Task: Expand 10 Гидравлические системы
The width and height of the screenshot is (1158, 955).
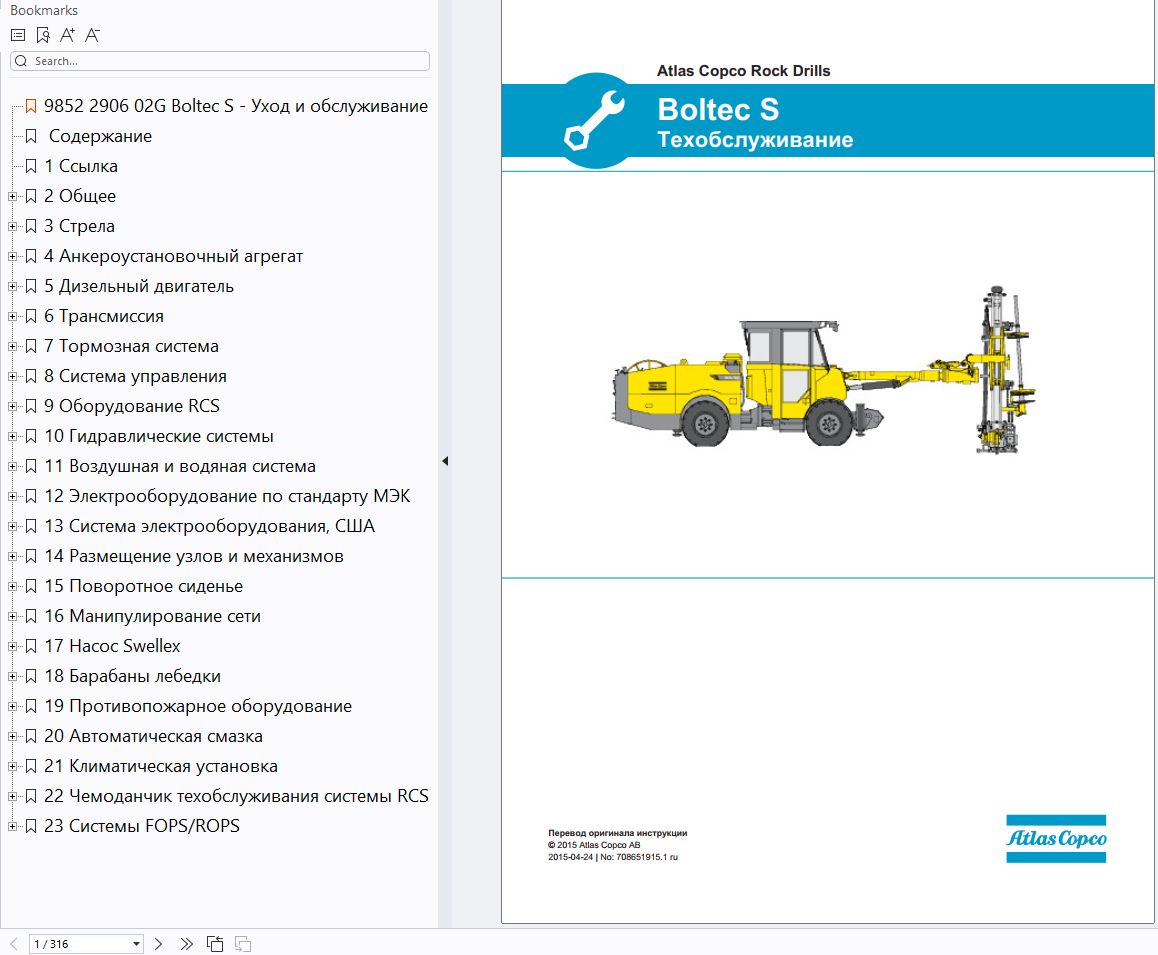Action: click(x=13, y=437)
